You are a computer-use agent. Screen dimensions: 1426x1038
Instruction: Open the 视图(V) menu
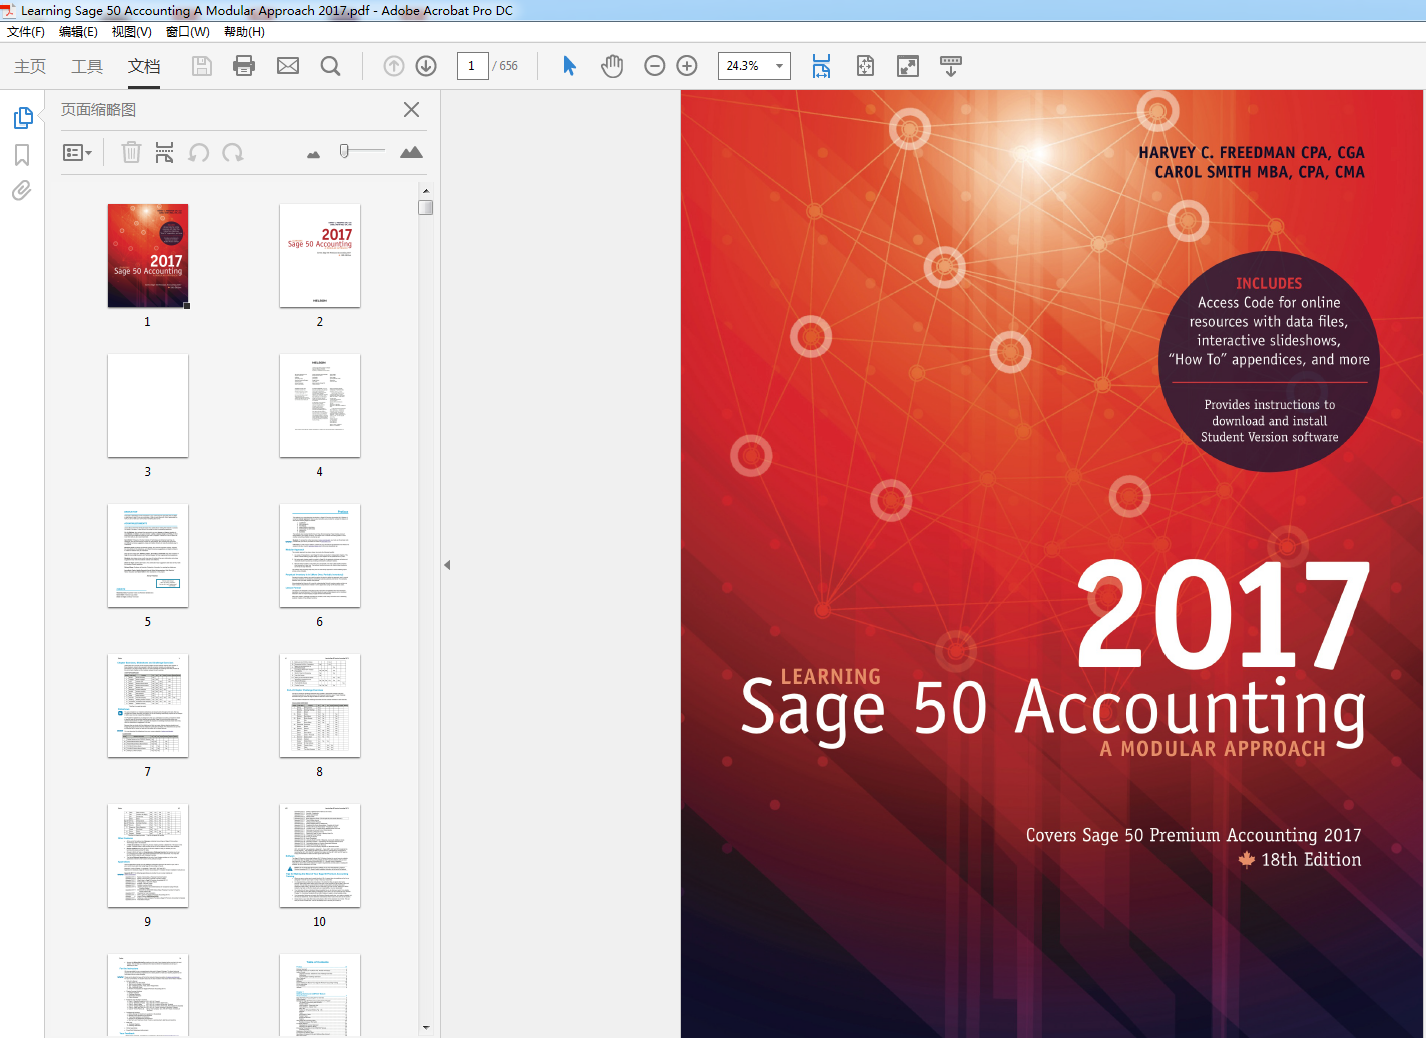(x=132, y=32)
